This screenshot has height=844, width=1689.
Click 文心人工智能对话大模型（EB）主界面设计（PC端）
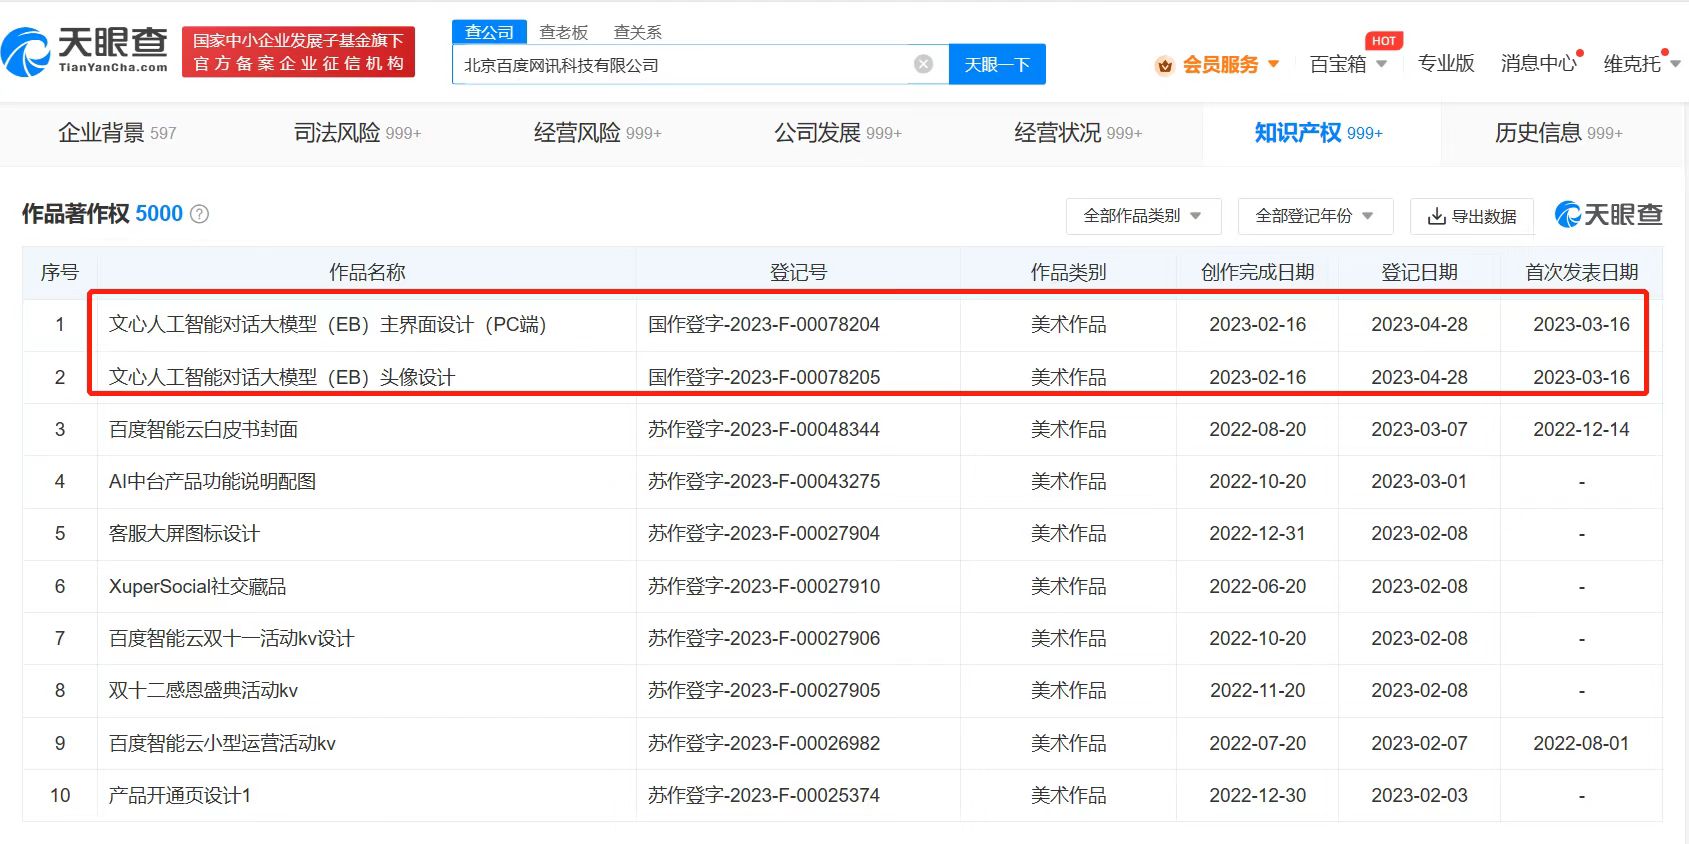[327, 324]
